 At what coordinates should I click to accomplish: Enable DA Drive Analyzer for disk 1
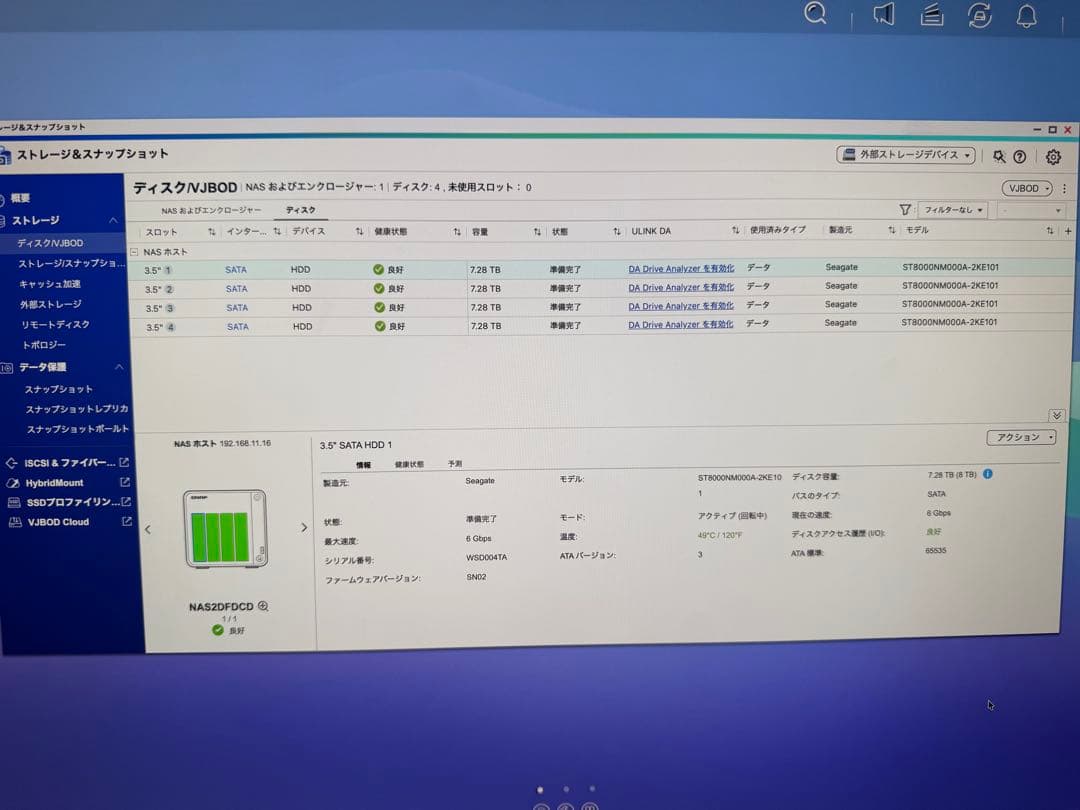click(680, 269)
